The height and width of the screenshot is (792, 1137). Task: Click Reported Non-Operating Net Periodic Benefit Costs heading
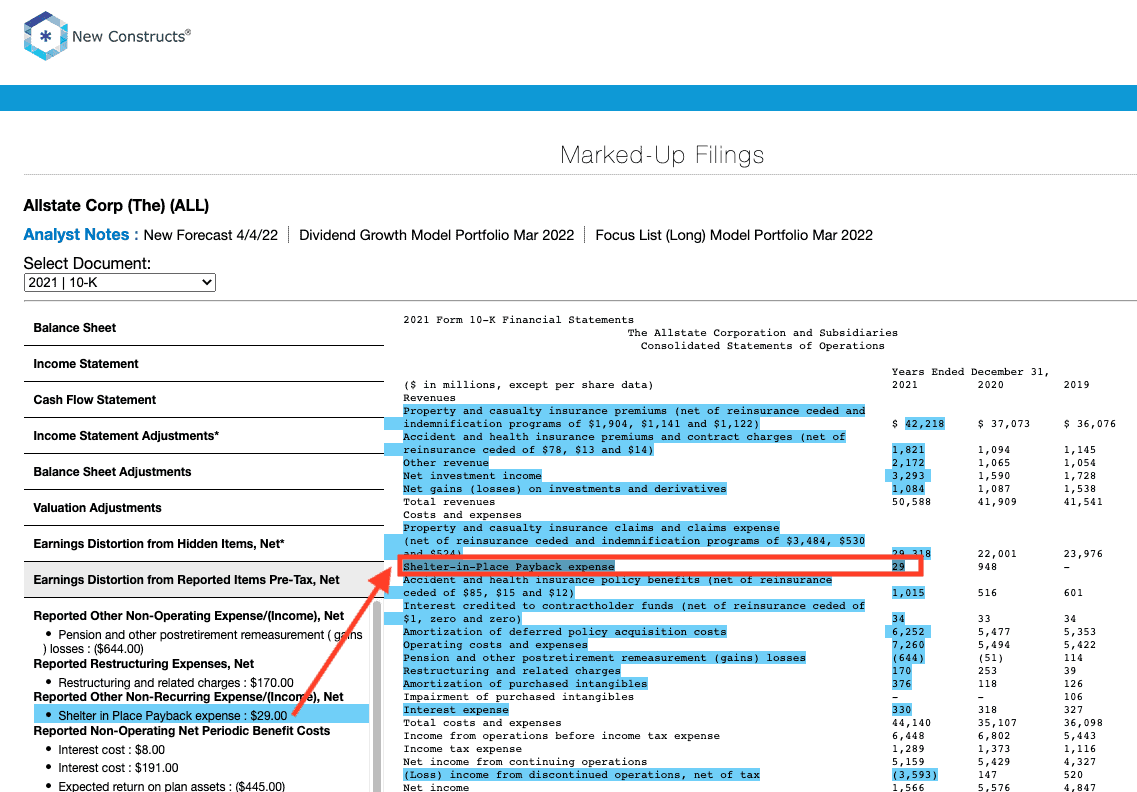coord(181,731)
